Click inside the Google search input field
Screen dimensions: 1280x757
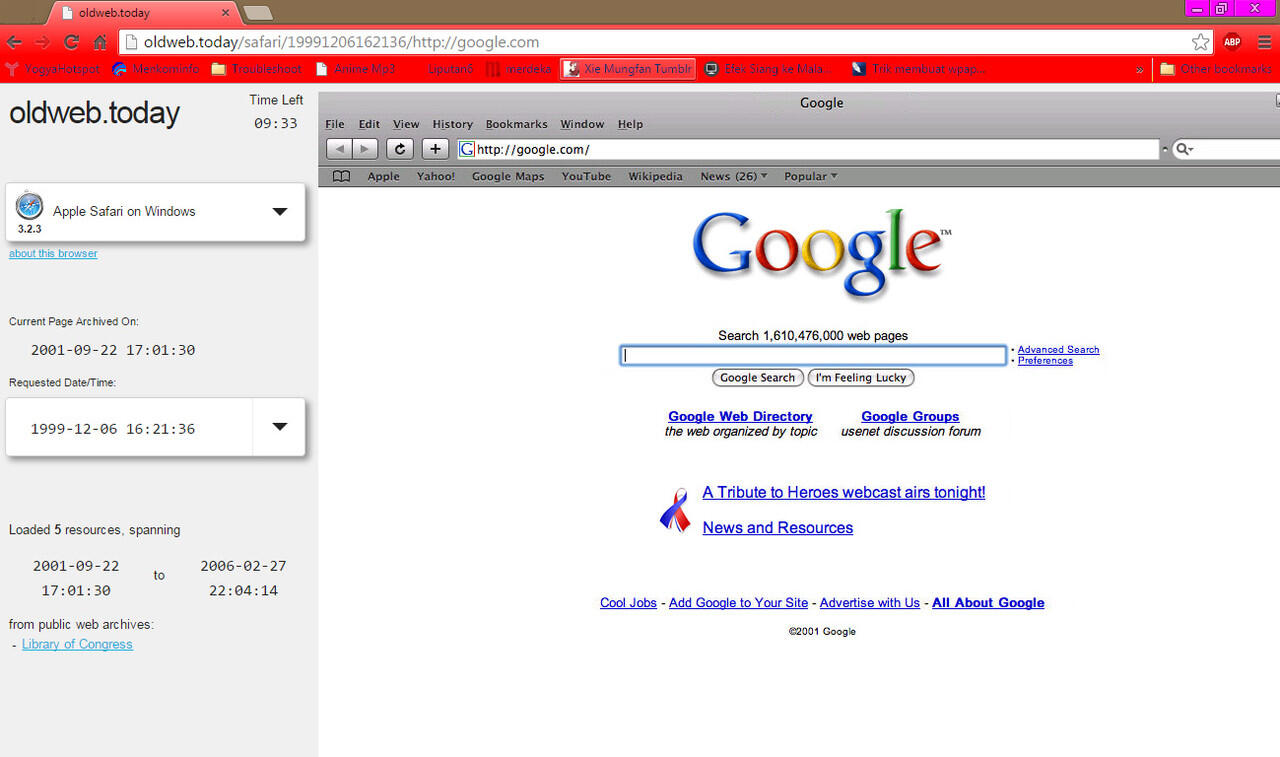tap(812, 355)
